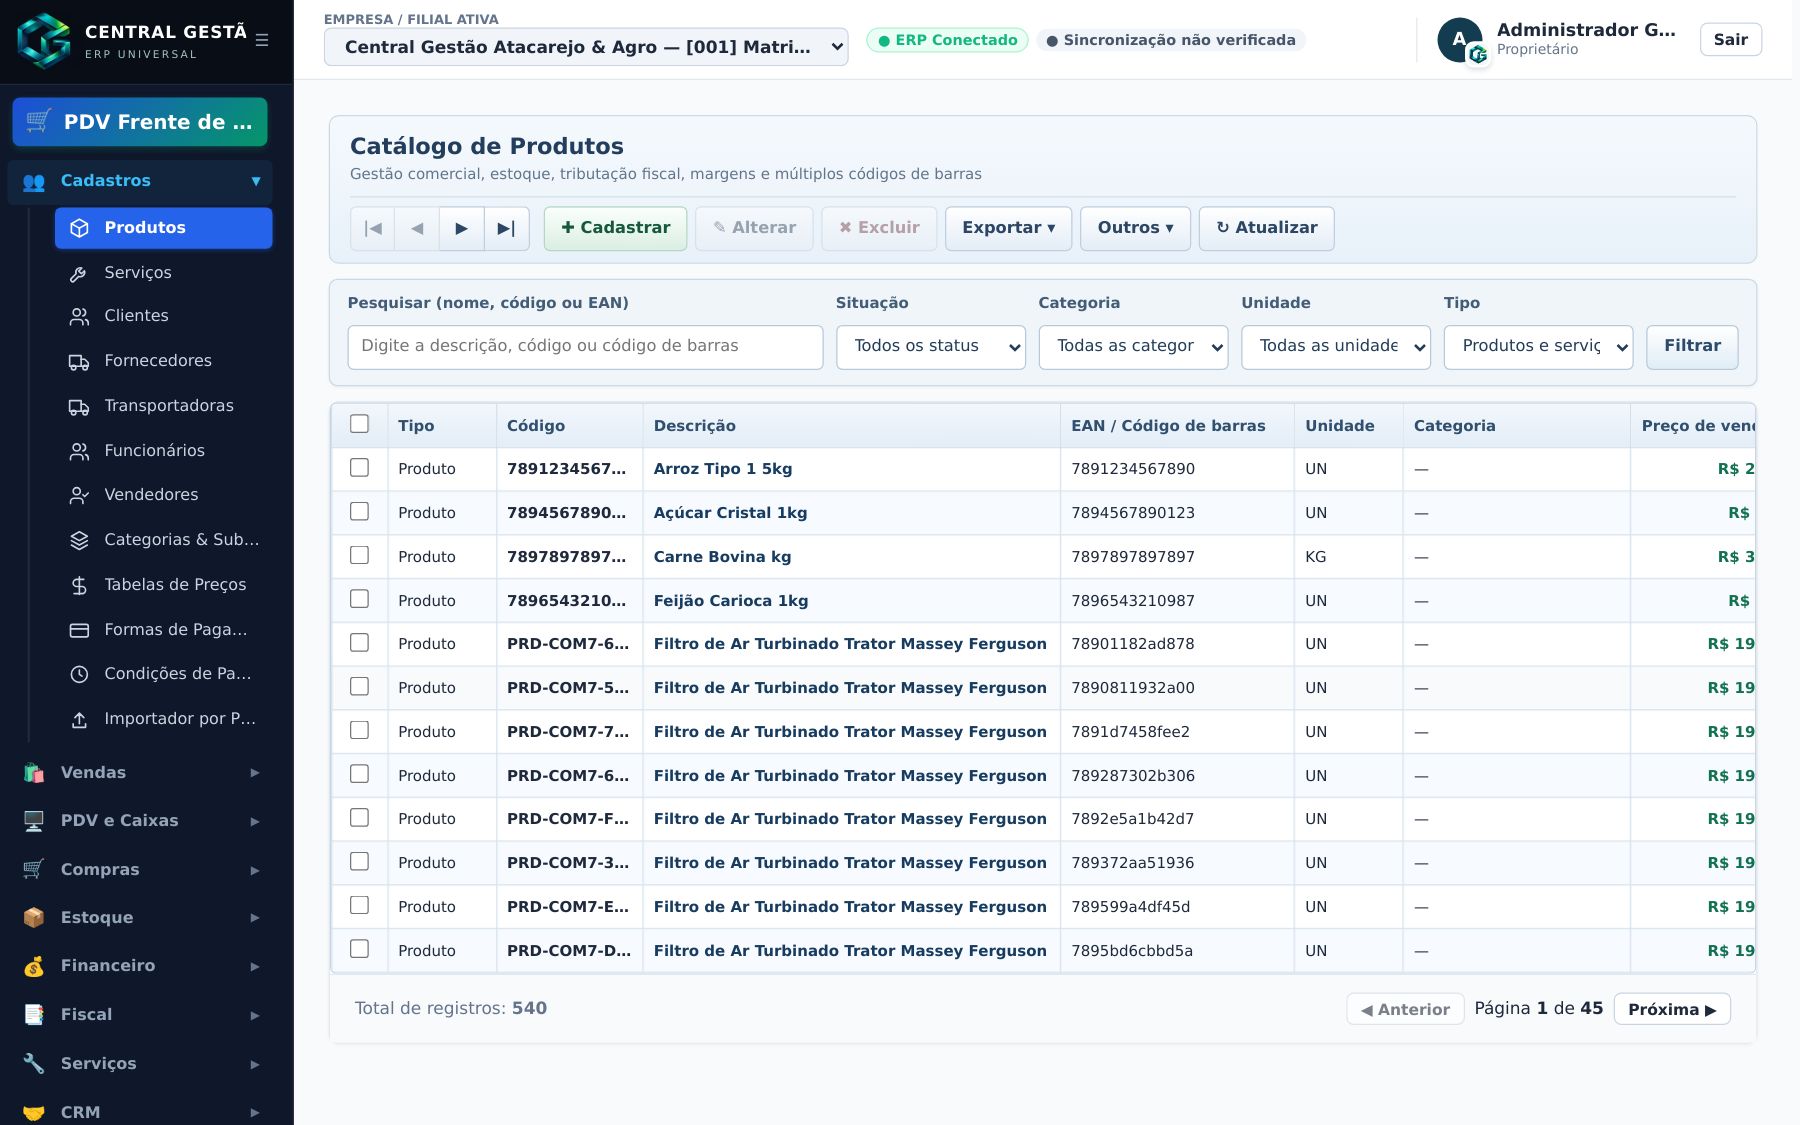Click the Sair logout button
The height and width of the screenshot is (1125, 1800).
(x=1730, y=40)
